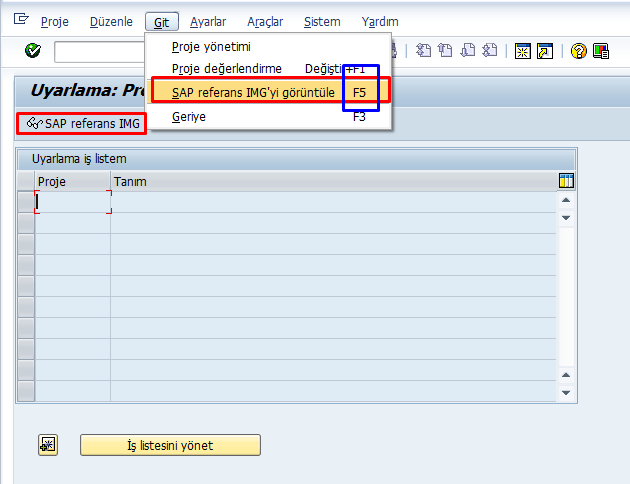Open the help question mark icon
Viewport: 630px width, 484px height.
click(x=579, y=51)
